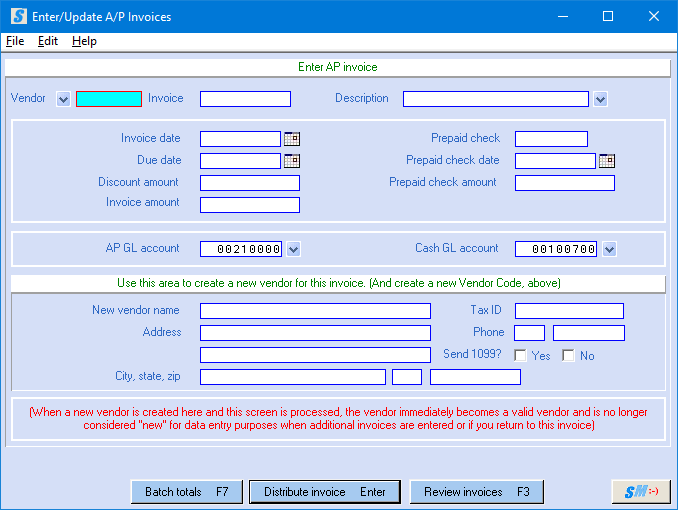Click the Prepaid check amount field
Screen dimensions: 678x510
point(565,183)
